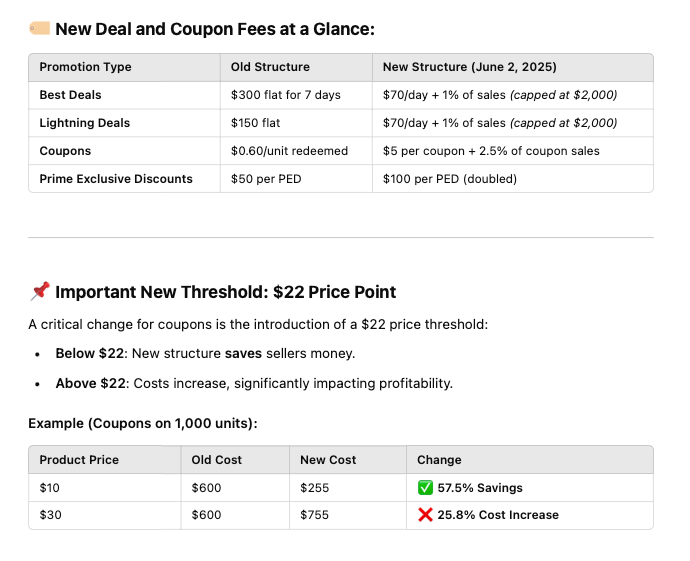Select the $100 per PED (doubled) cell

pos(449,179)
